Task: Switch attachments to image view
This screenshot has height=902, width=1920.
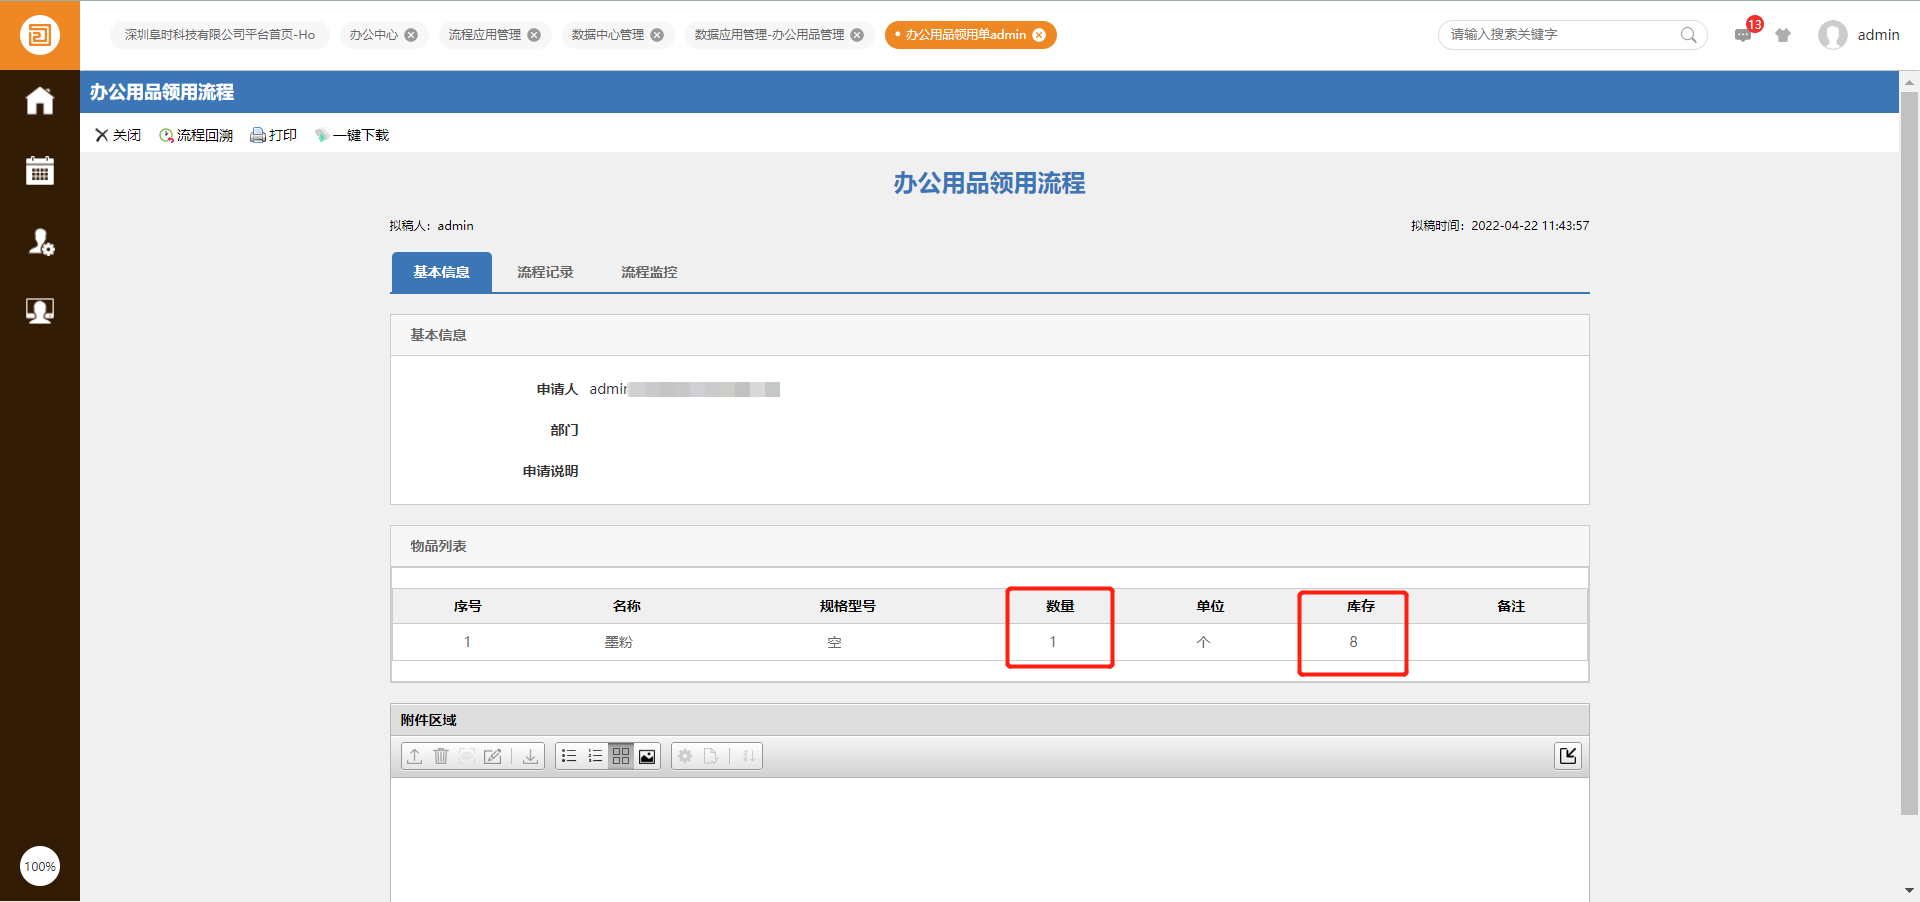Action: click(x=647, y=756)
